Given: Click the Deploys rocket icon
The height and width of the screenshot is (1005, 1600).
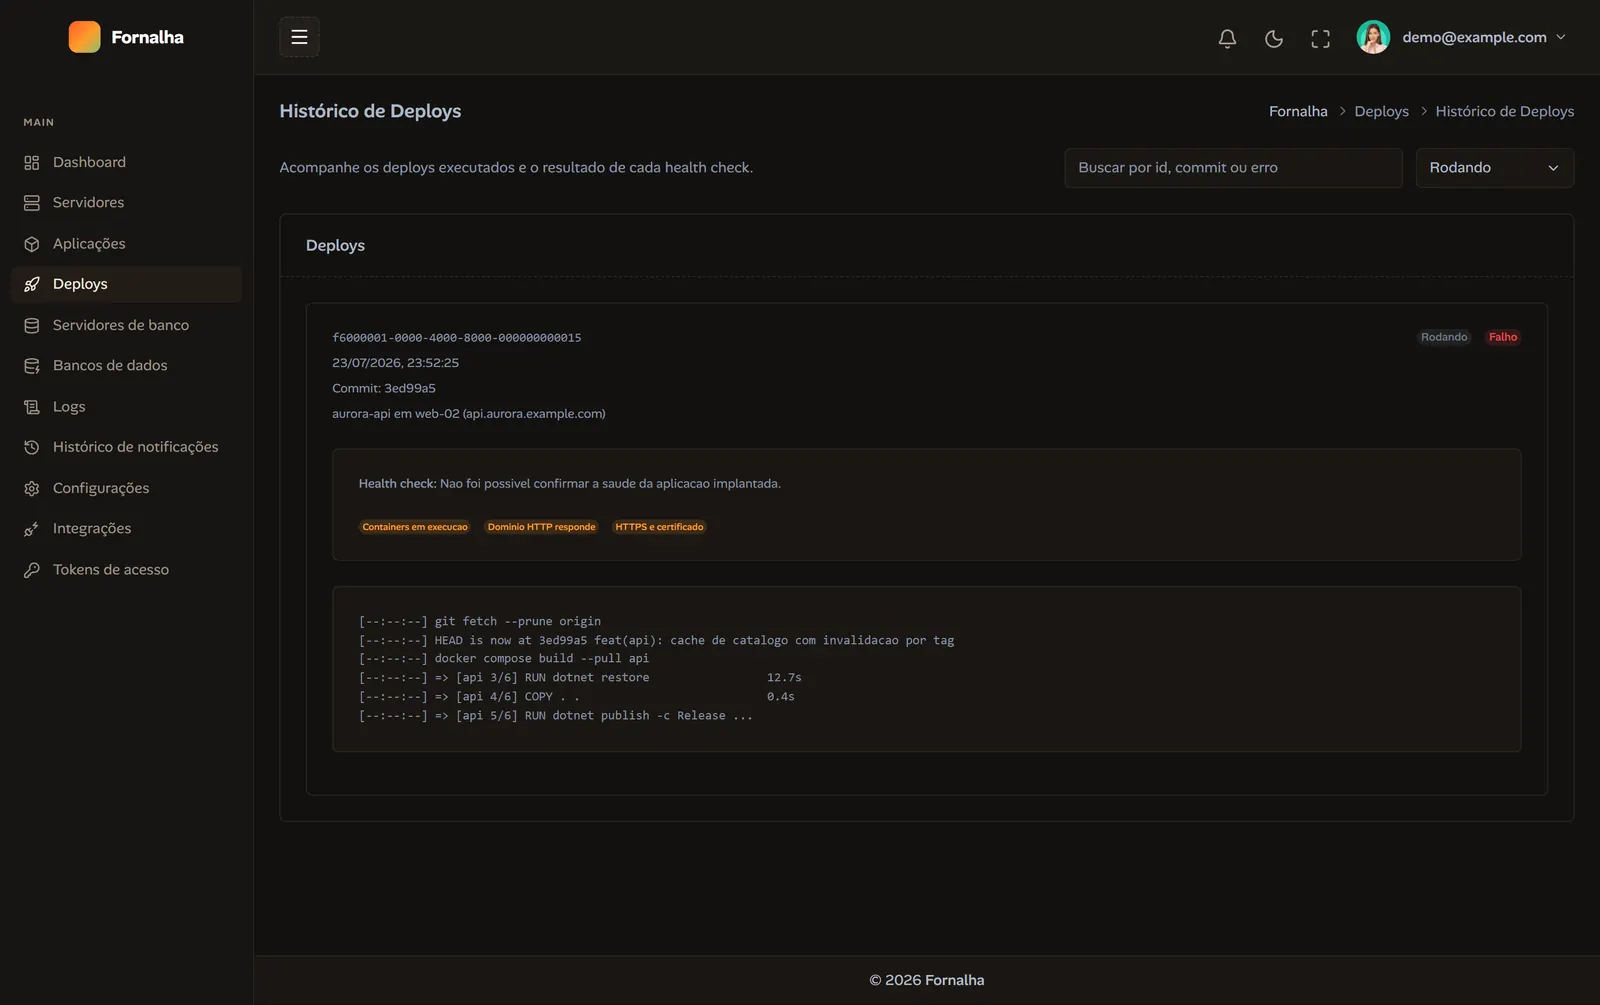Looking at the screenshot, I should 32,284.
